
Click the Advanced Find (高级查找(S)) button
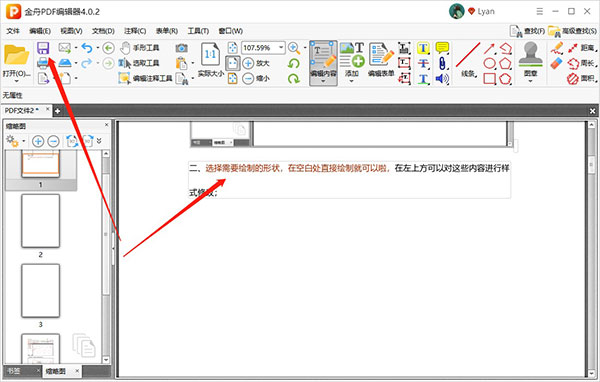572,31
